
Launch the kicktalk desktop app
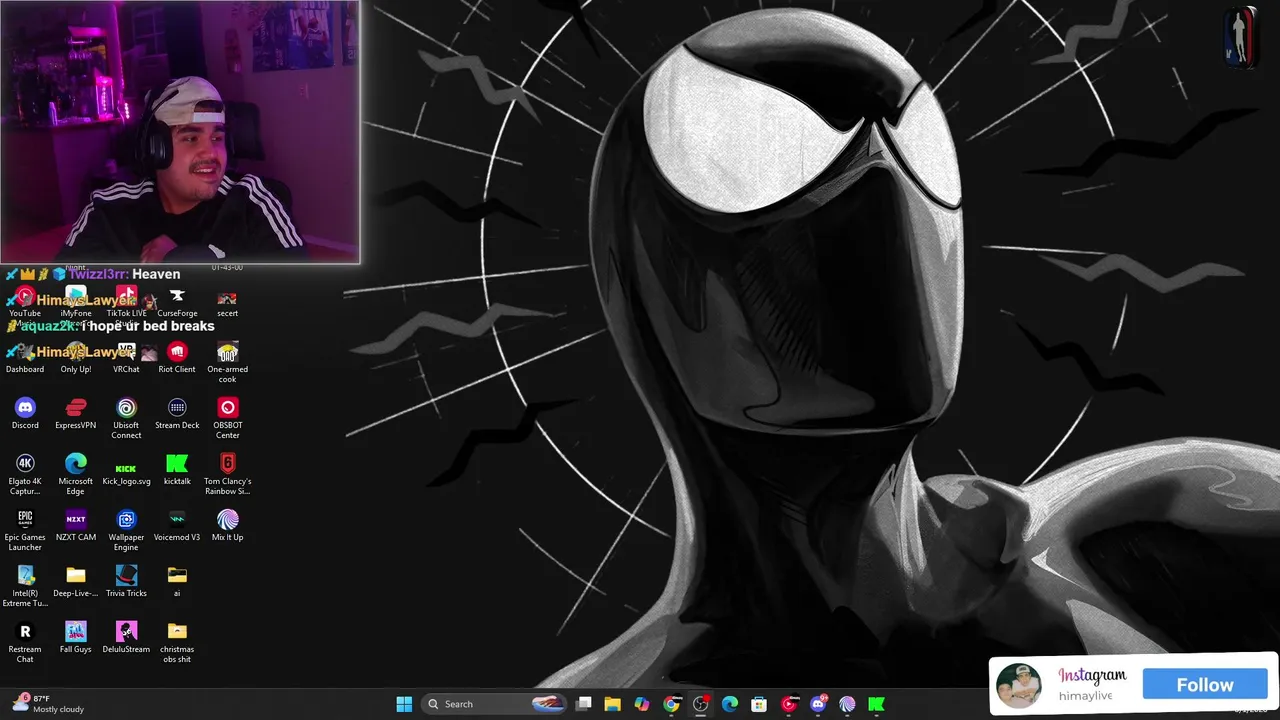pyautogui.click(x=177, y=469)
